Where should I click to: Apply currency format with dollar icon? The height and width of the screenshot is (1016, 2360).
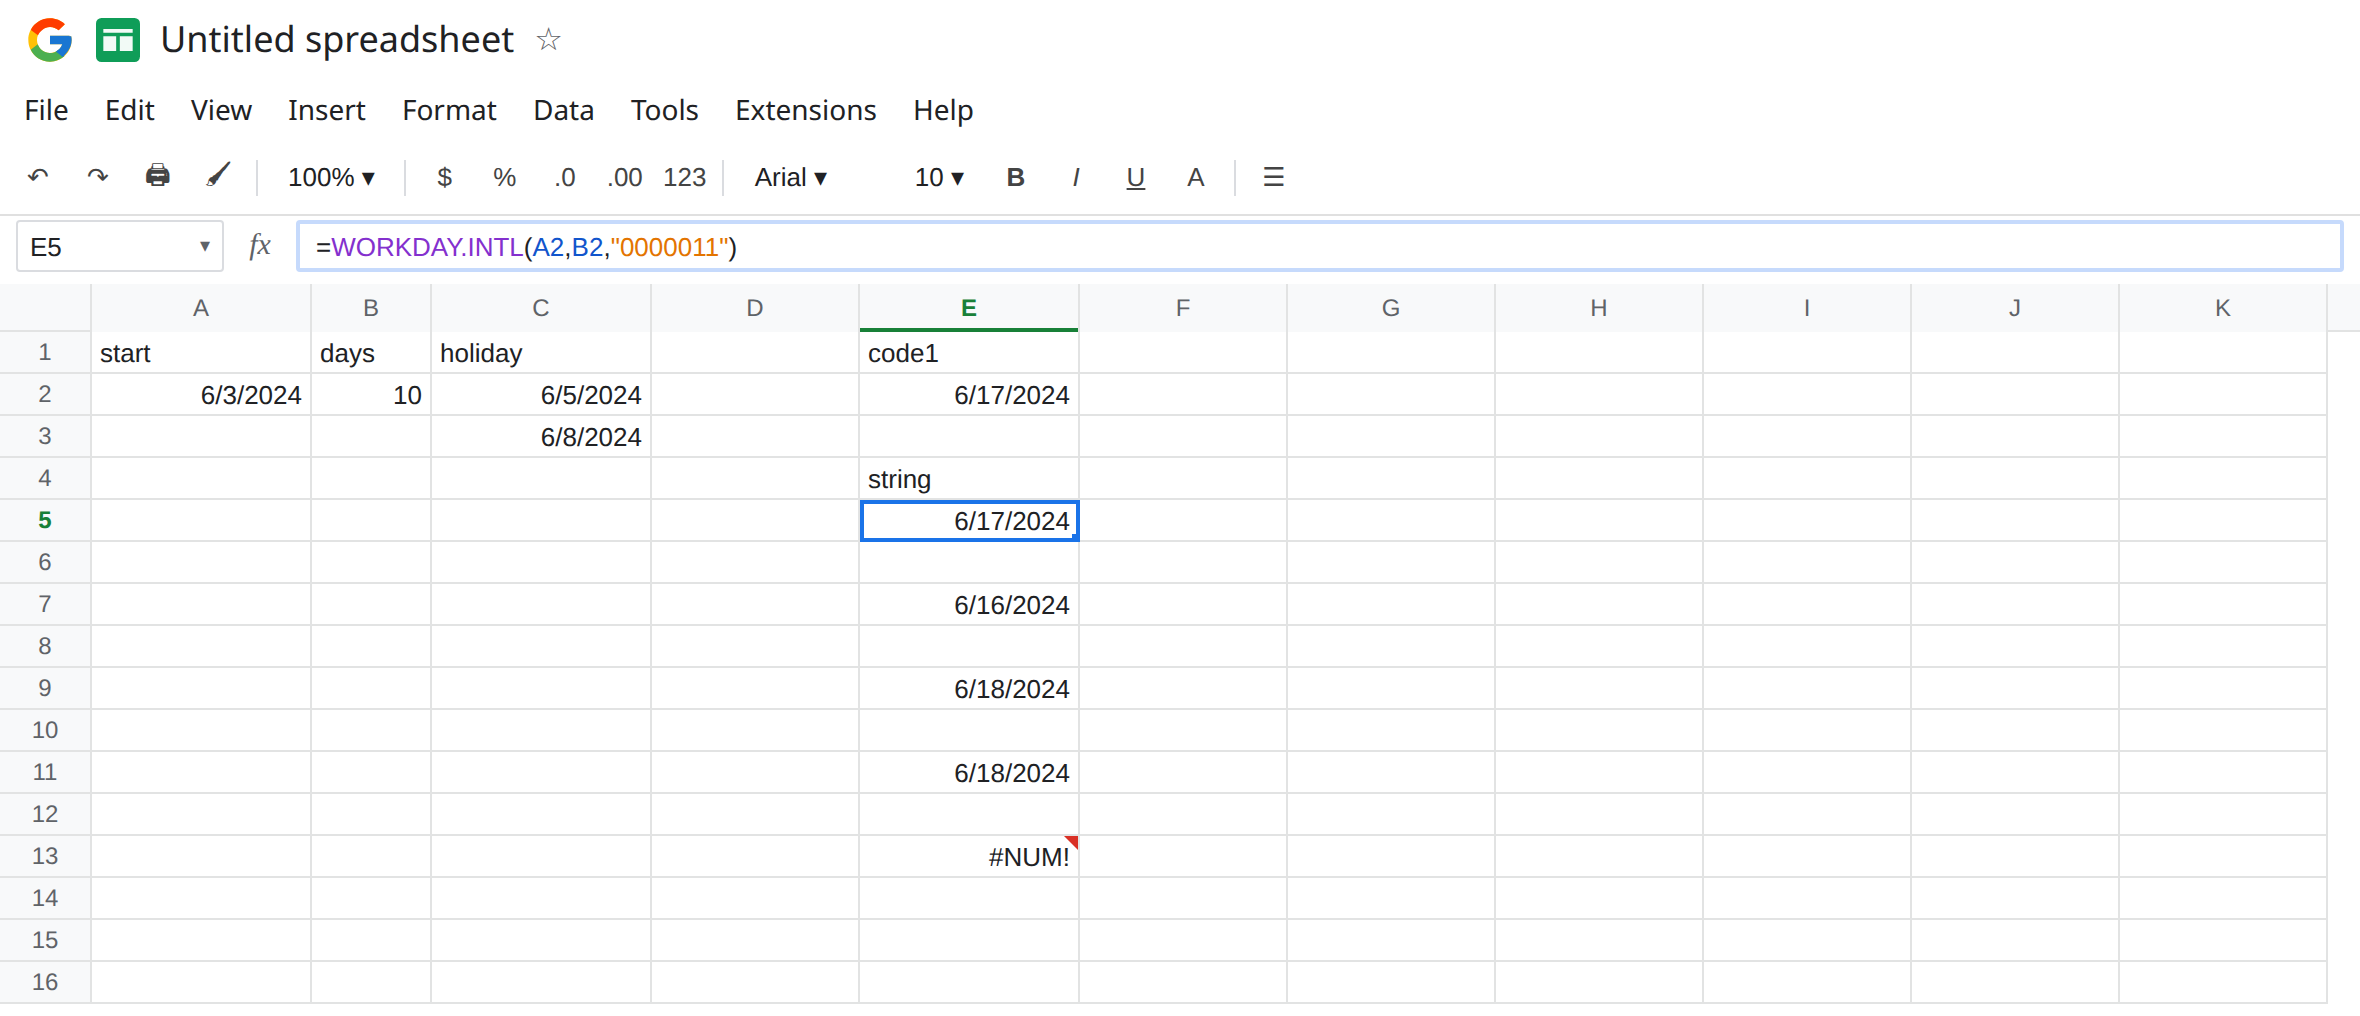coord(445,177)
